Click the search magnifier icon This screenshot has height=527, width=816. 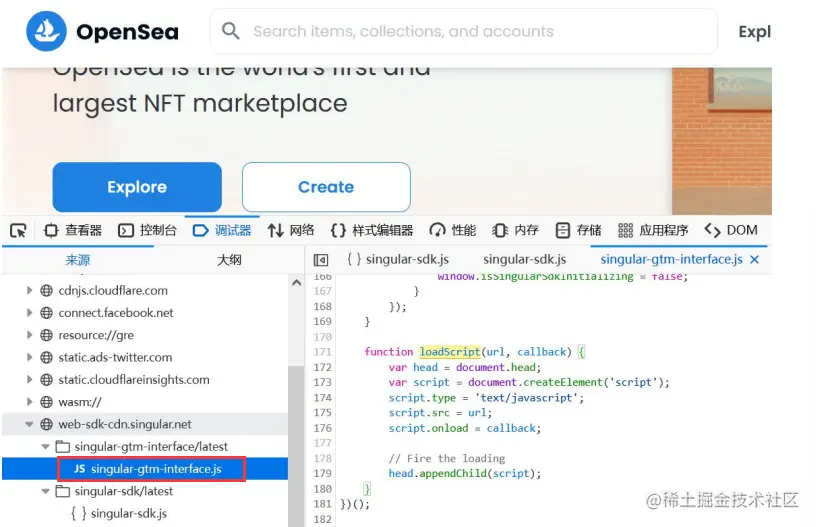tap(231, 31)
